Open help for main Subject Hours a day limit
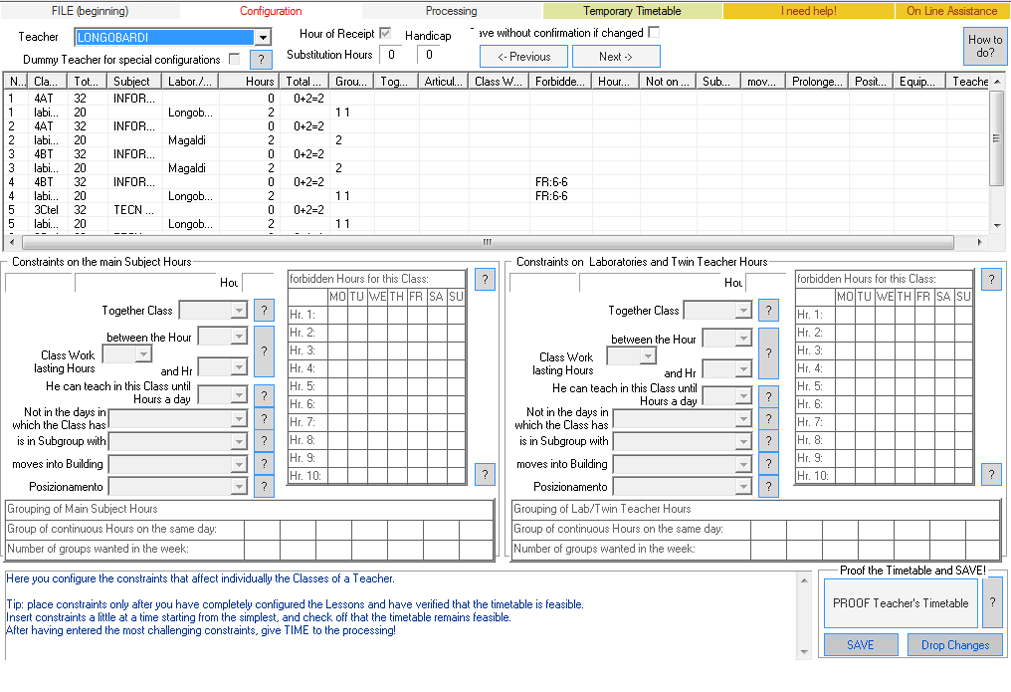This screenshot has width=1011, height=692. click(264, 395)
